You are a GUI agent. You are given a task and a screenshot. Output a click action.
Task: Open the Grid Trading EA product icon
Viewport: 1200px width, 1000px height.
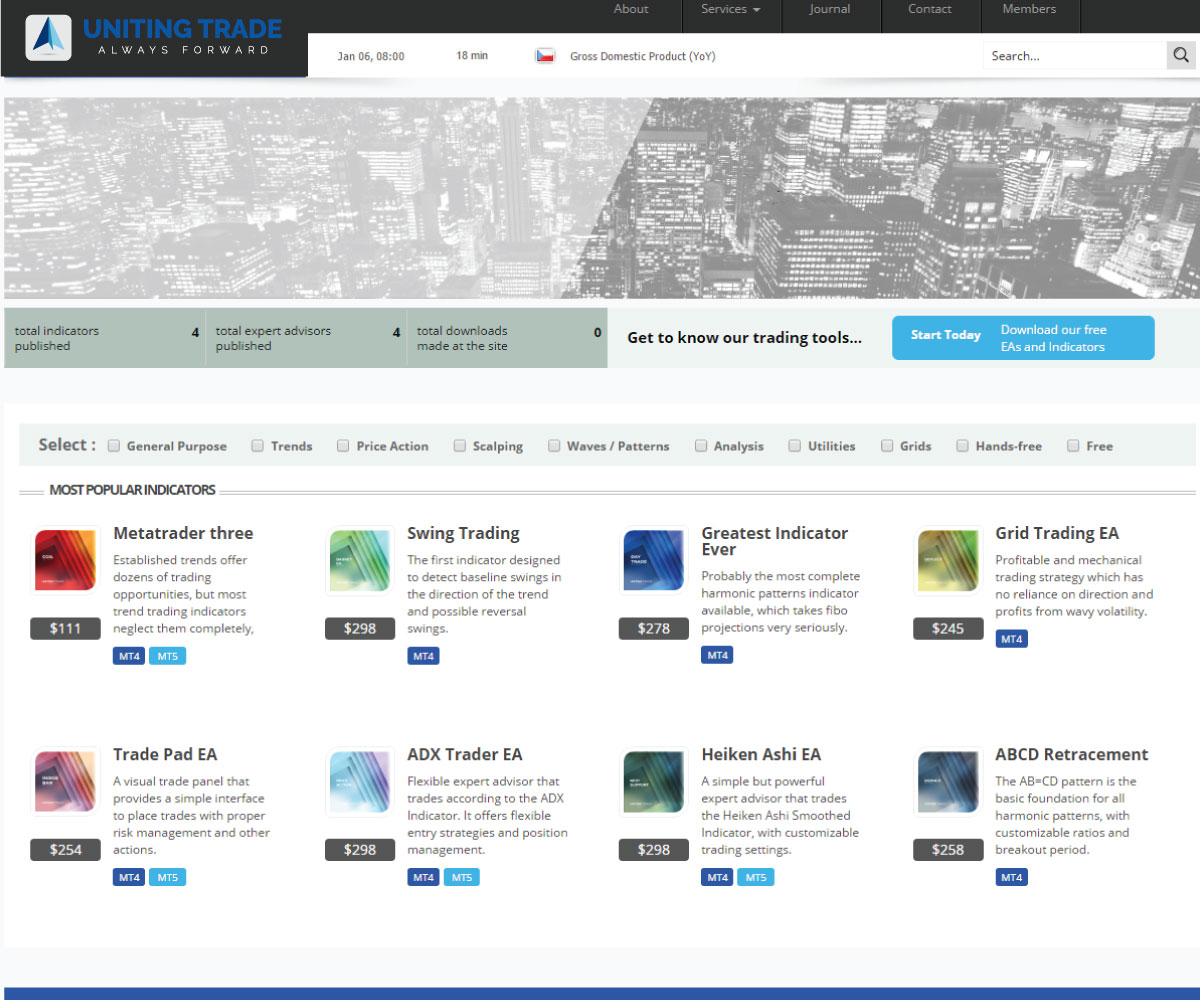[x=948, y=560]
